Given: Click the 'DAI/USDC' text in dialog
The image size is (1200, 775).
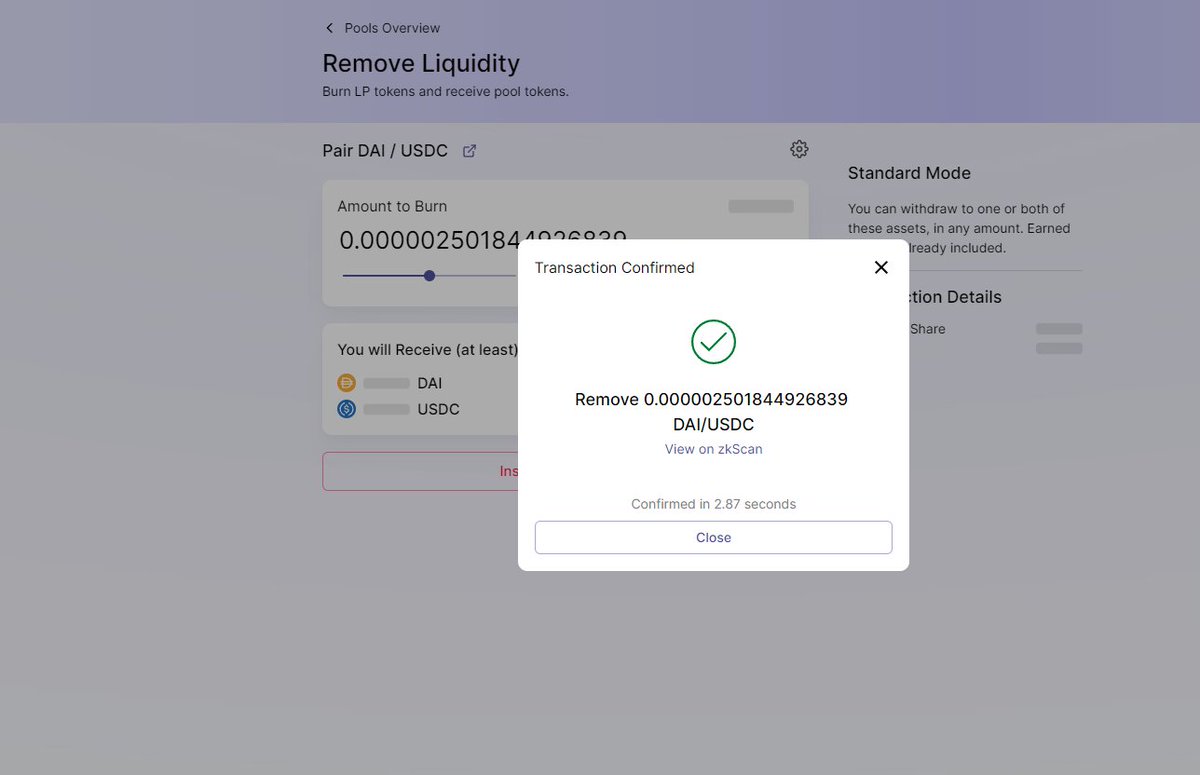Looking at the screenshot, I should point(713,425).
